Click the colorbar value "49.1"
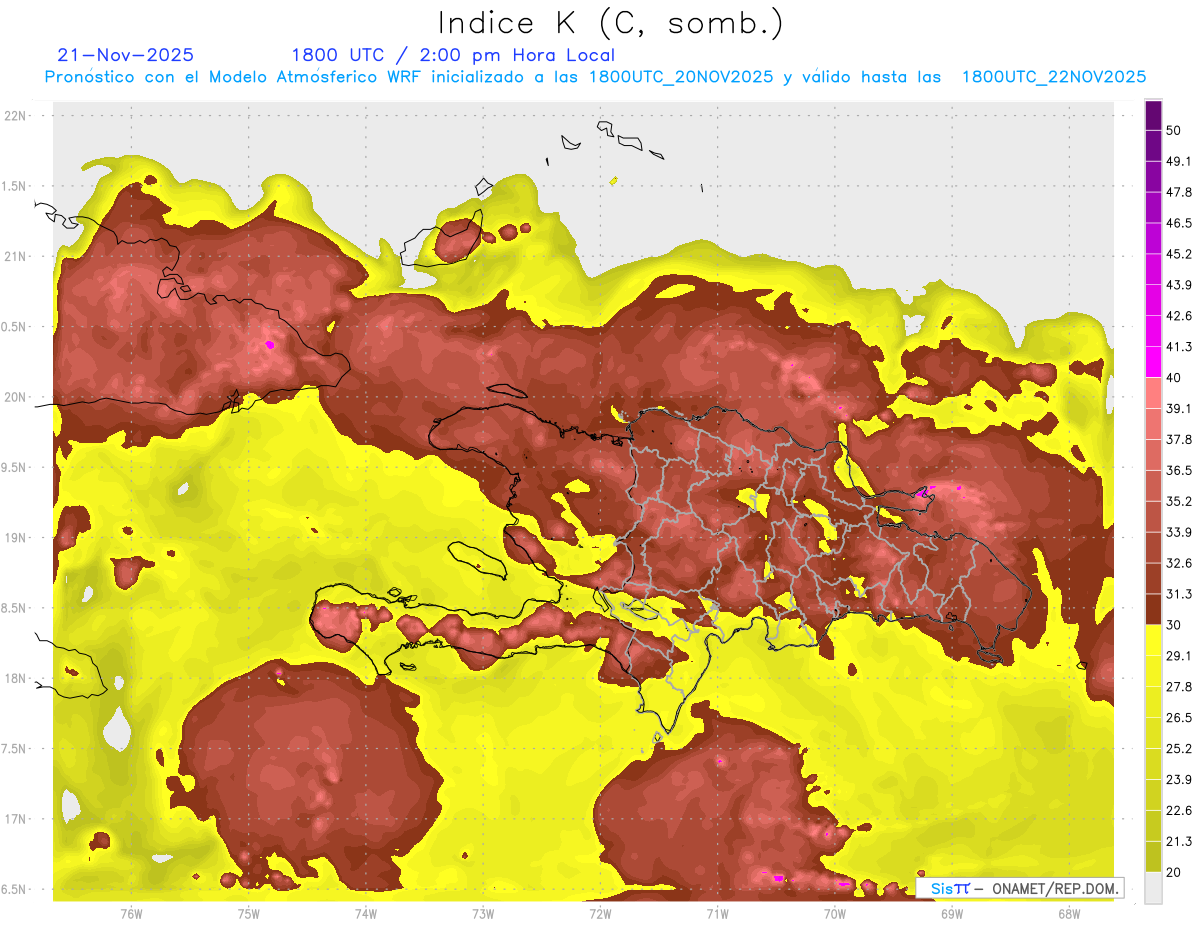 1179,161
